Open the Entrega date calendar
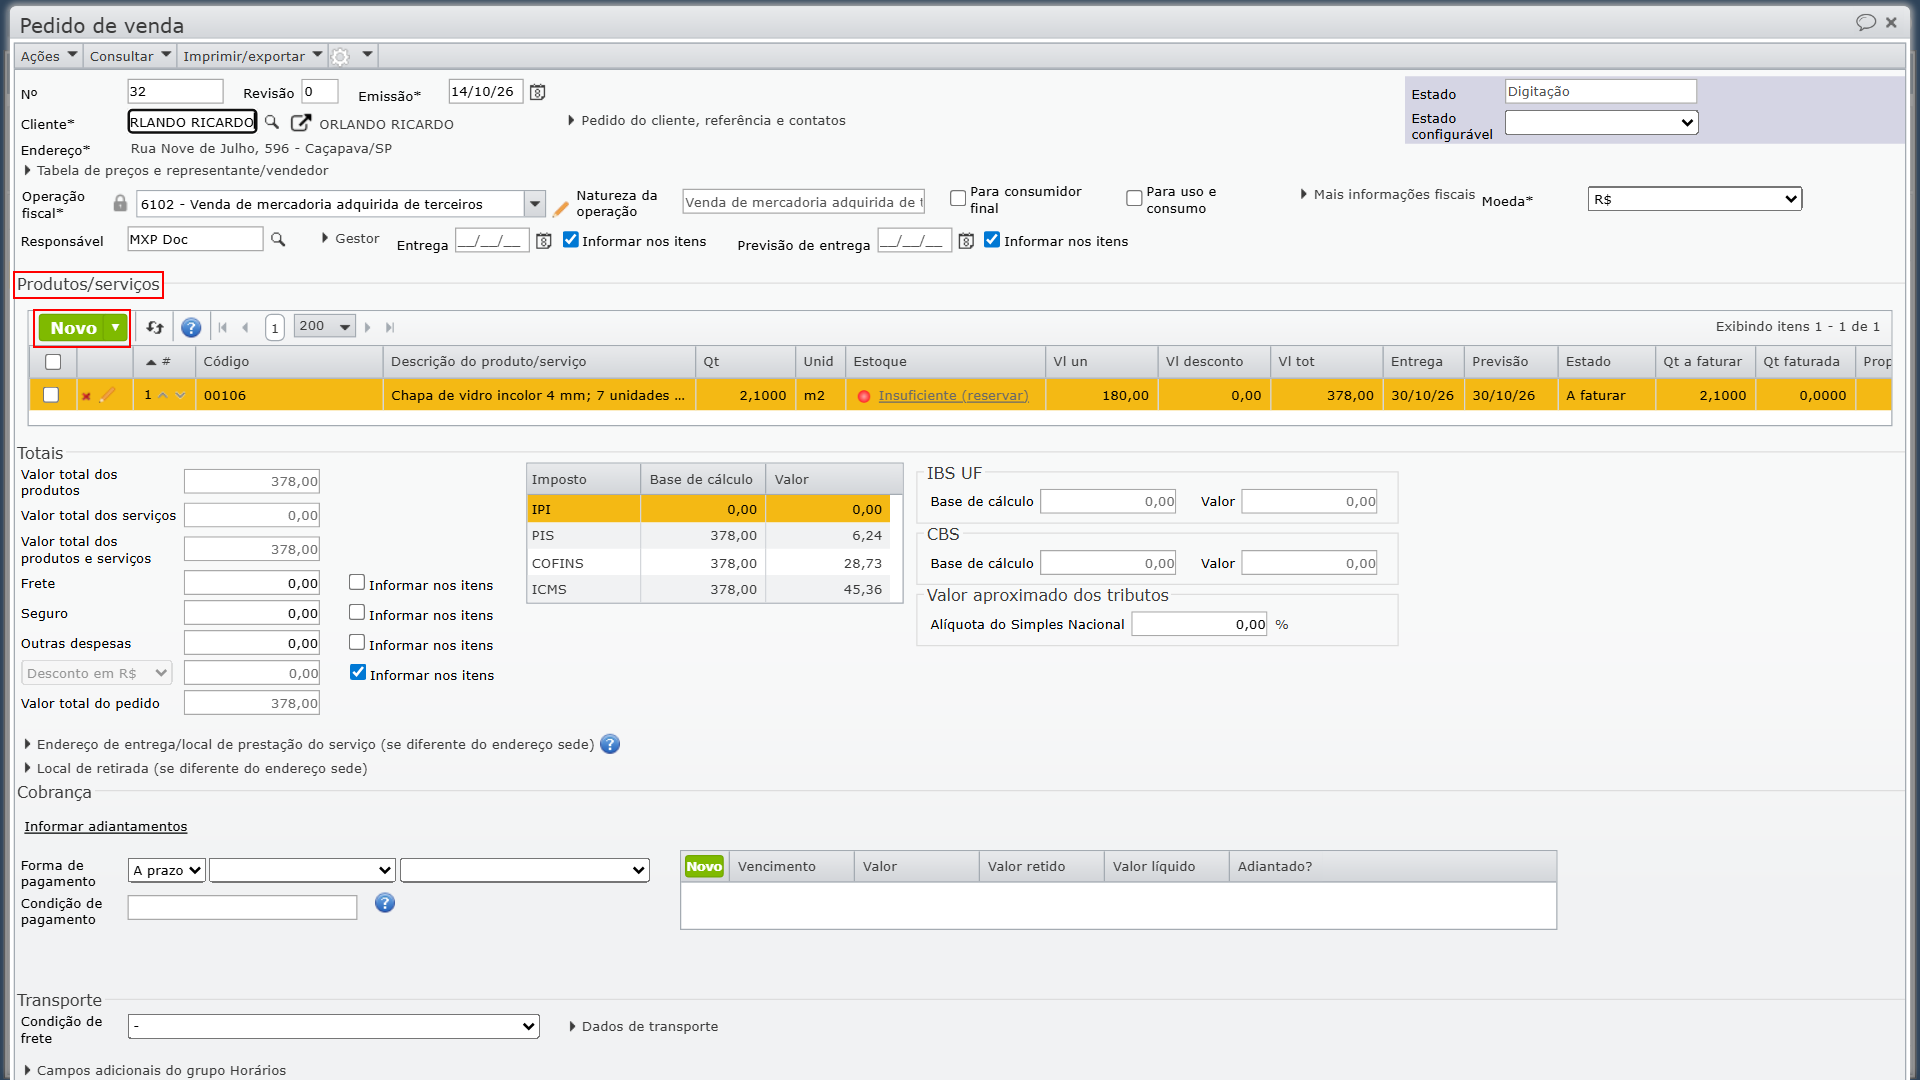This screenshot has height=1080, width=1920. coord(543,241)
